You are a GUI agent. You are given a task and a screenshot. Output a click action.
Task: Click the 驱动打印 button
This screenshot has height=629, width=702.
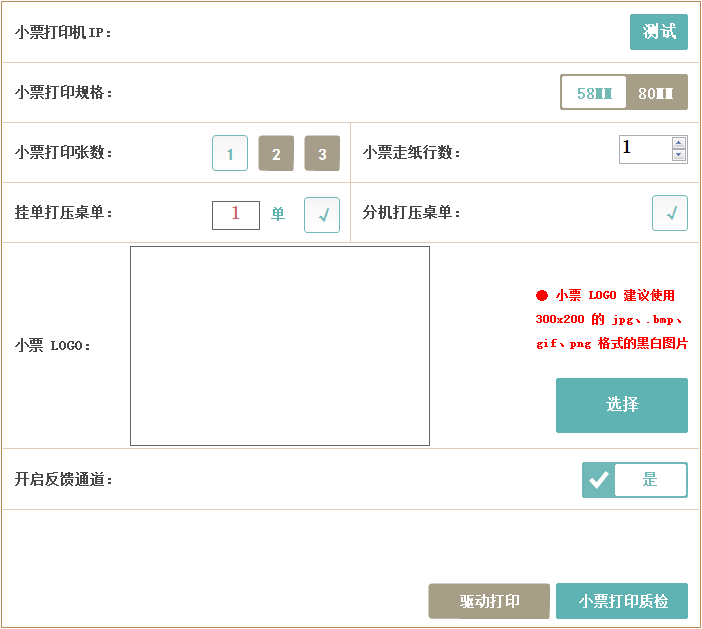click(489, 601)
